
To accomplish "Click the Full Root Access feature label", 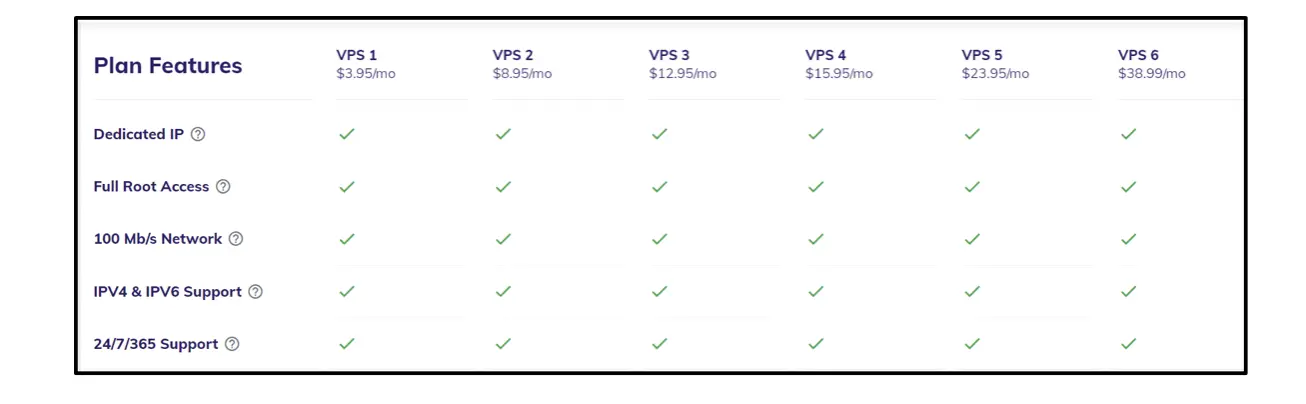I will coord(151,187).
